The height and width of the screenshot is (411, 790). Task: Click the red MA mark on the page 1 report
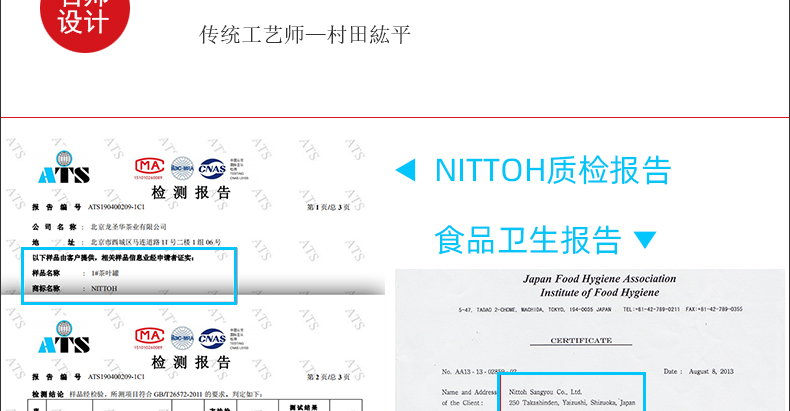[x=149, y=168]
